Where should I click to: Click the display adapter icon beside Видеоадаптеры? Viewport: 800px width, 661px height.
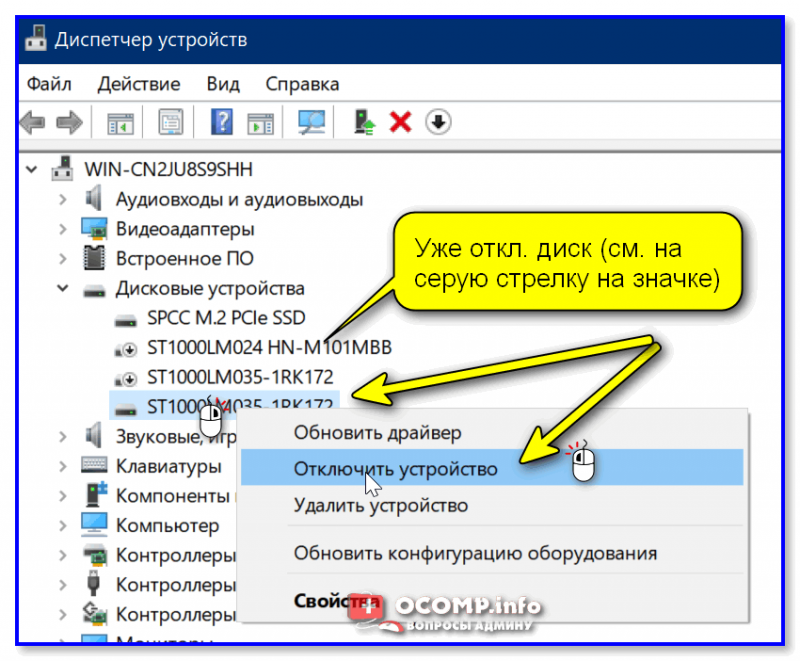pyautogui.click(x=94, y=228)
